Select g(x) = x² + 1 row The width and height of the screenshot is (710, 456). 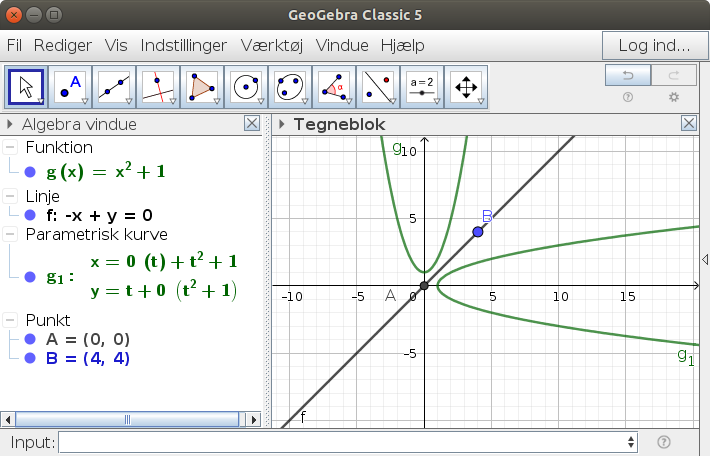106,172
